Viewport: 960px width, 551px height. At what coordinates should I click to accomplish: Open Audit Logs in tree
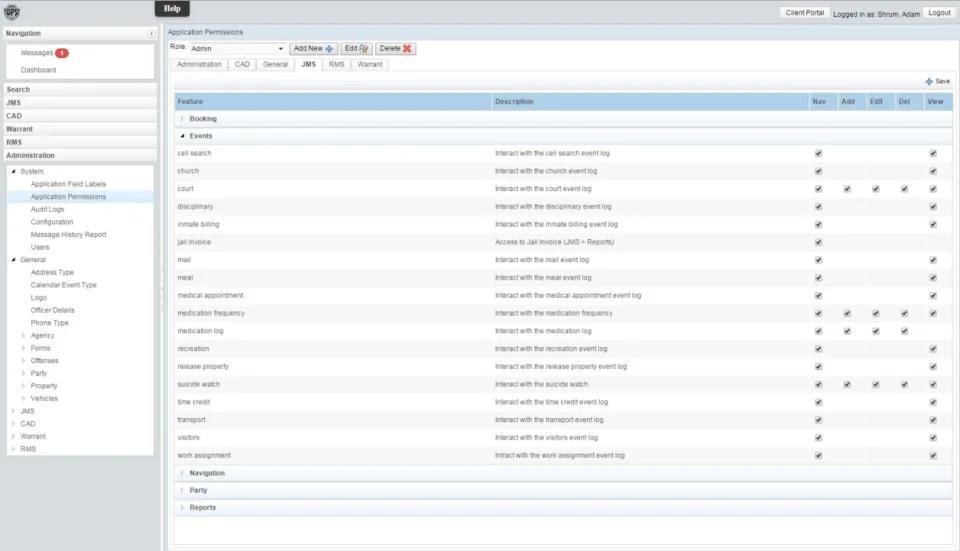coord(47,209)
